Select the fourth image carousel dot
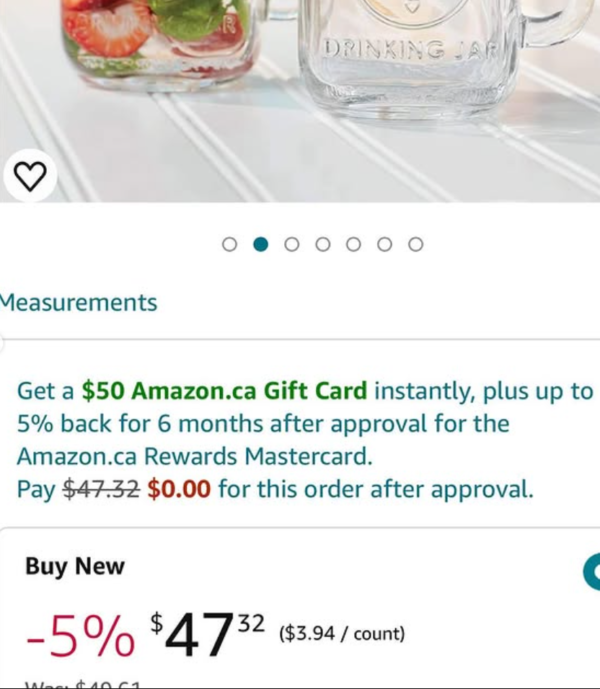 (x=323, y=244)
